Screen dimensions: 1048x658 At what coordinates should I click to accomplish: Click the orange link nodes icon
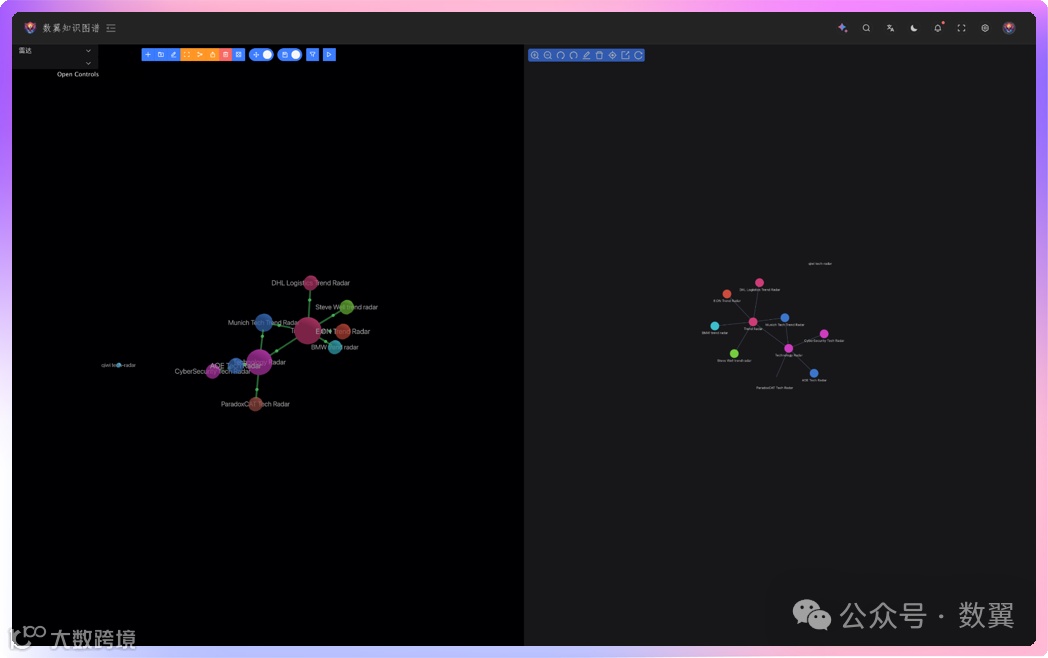pyautogui.click(x=200, y=55)
